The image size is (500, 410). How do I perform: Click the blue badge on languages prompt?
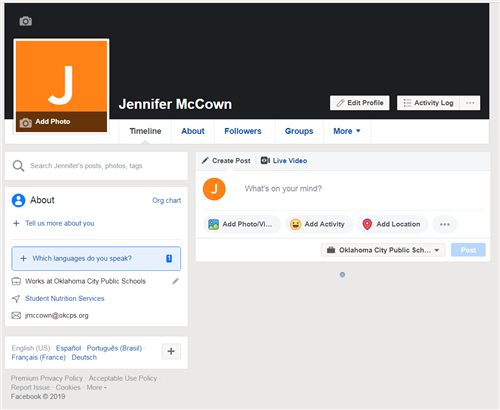tap(169, 258)
